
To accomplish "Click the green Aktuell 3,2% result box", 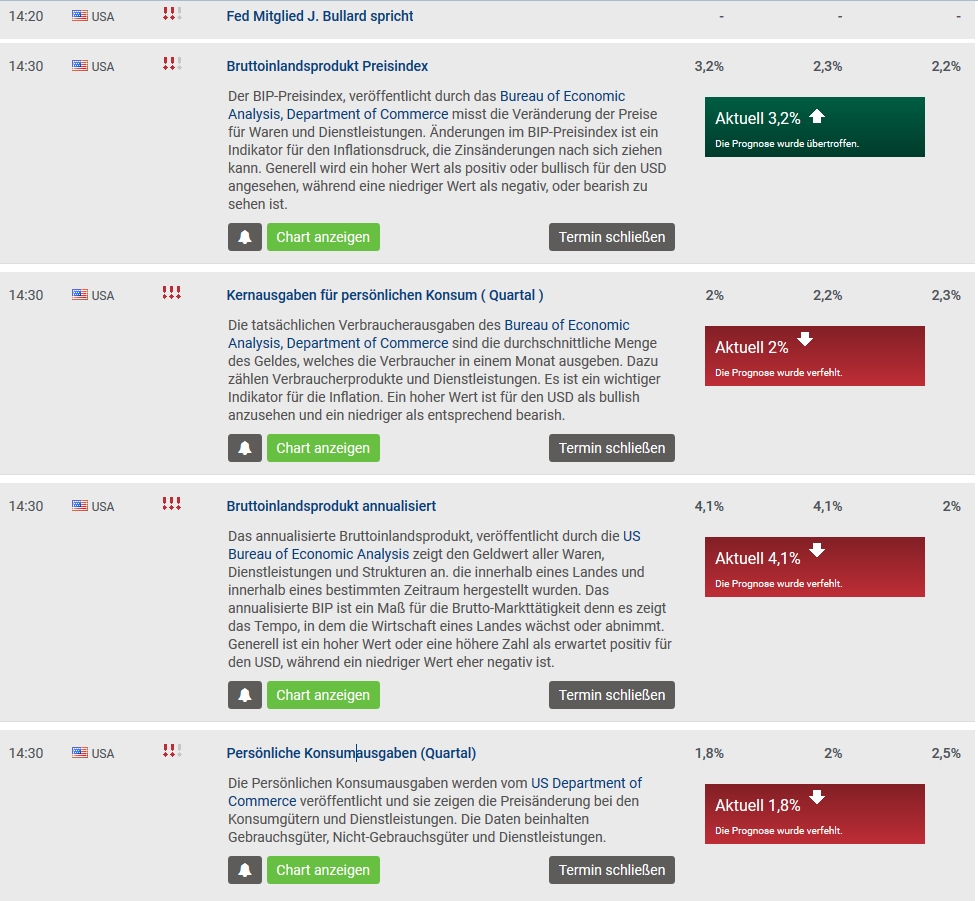I will pos(814,127).
